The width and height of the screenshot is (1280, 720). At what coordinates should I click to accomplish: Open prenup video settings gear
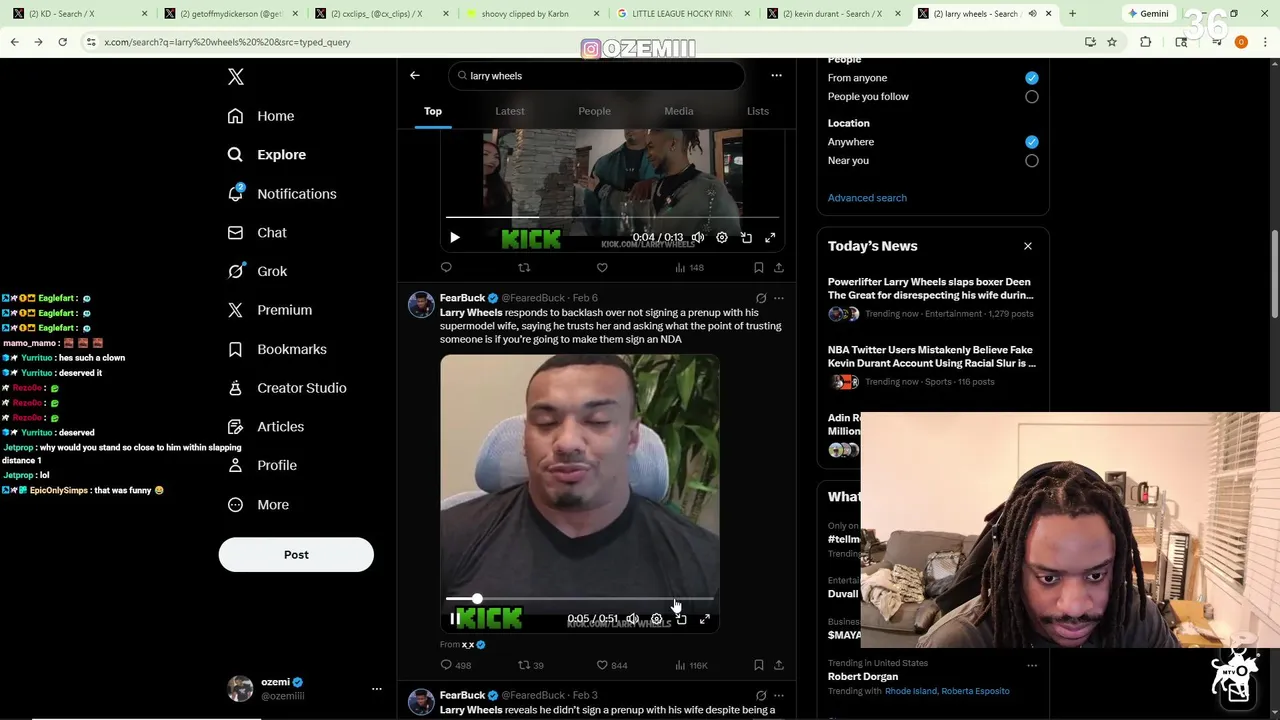(x=656, y=619)
